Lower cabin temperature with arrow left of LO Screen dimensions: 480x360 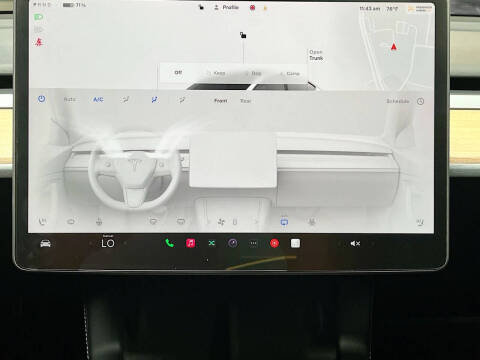91,244
